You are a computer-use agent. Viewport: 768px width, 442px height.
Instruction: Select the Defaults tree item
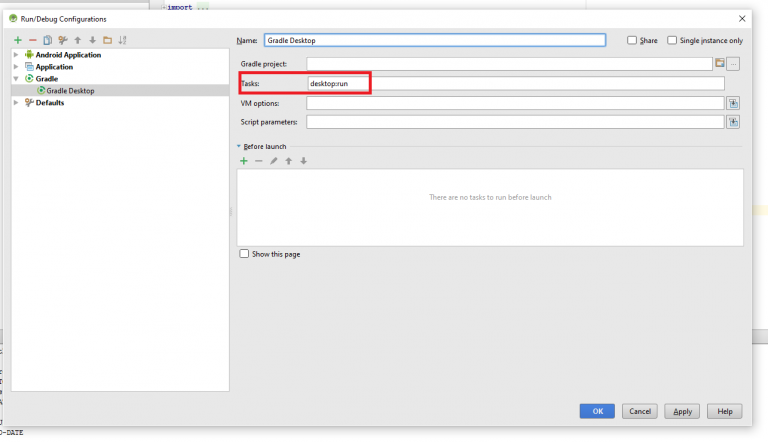point(50,102)
